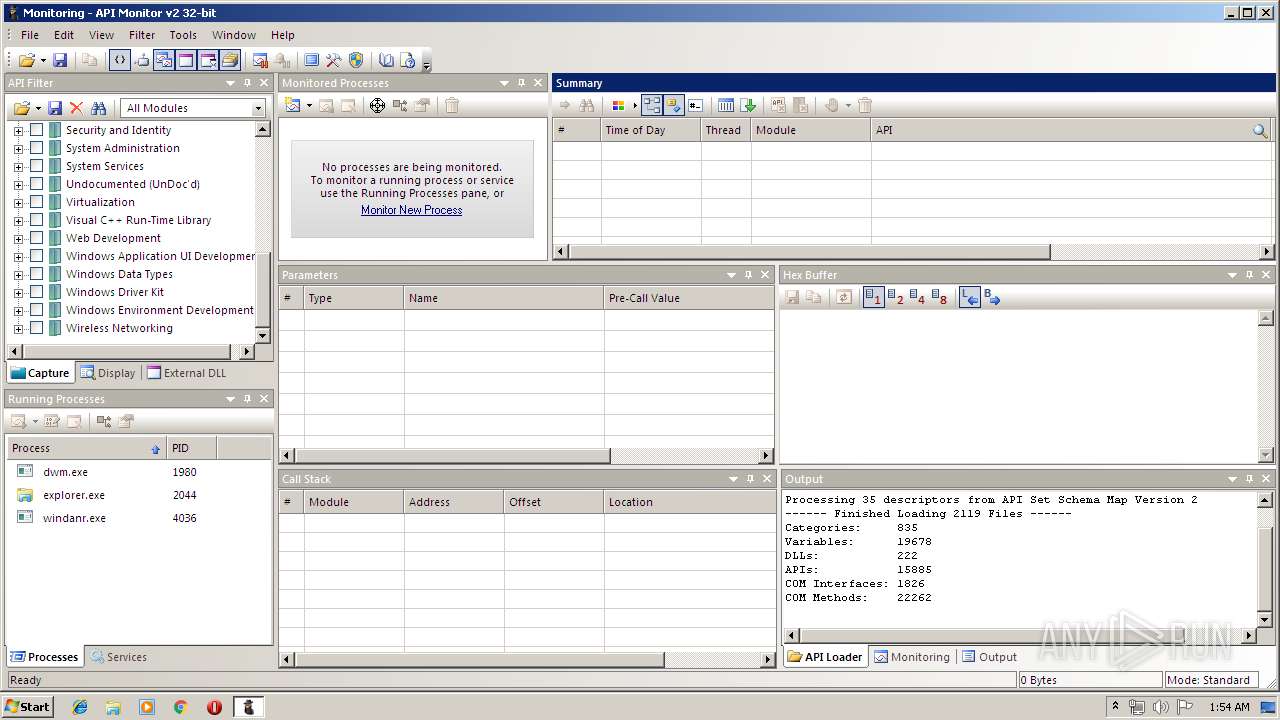Save the API filter with floppy icon
Screen dimensions: 1280x720
[55, 108]
